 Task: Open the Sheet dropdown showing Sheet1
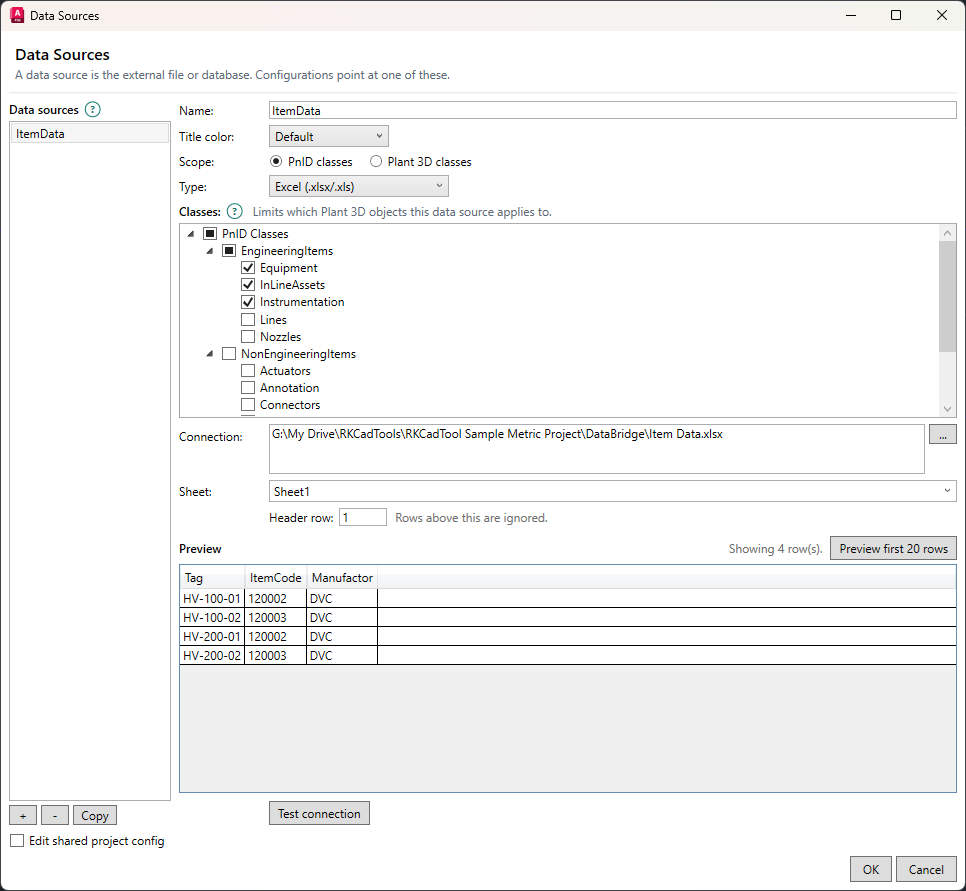[x=612, y=491]
